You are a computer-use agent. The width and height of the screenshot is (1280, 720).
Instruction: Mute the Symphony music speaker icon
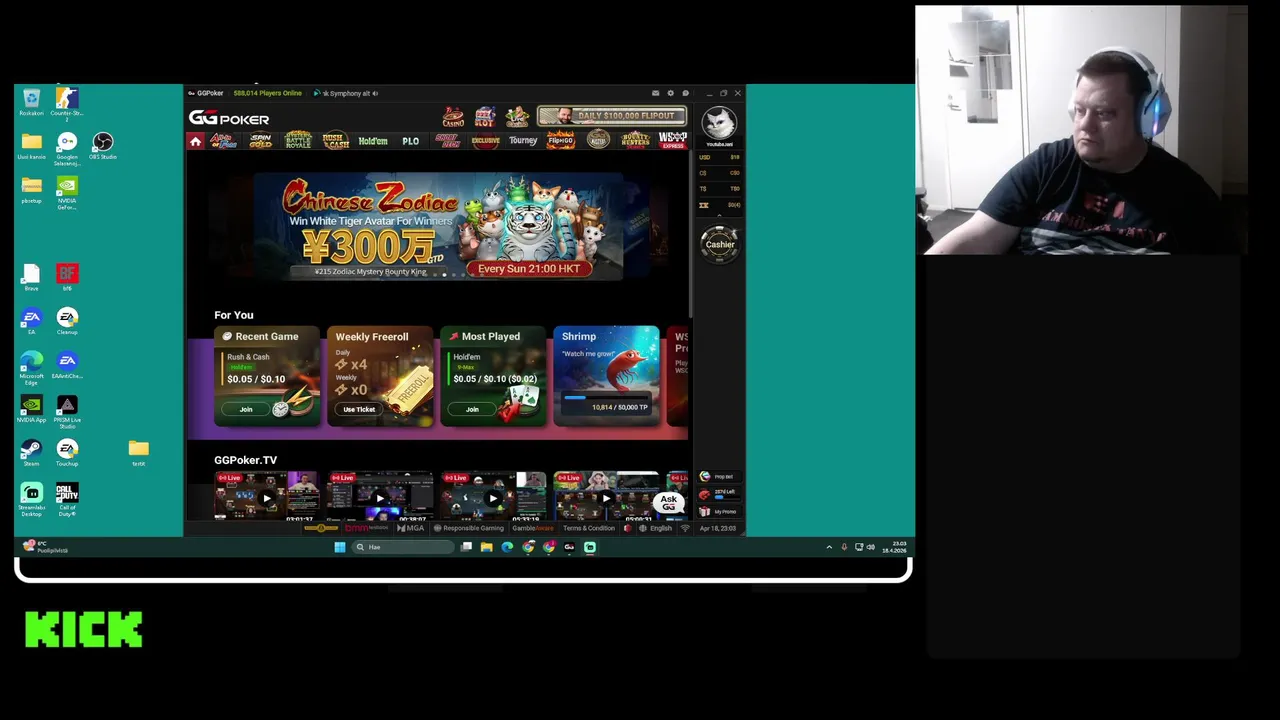coord(375,93)
